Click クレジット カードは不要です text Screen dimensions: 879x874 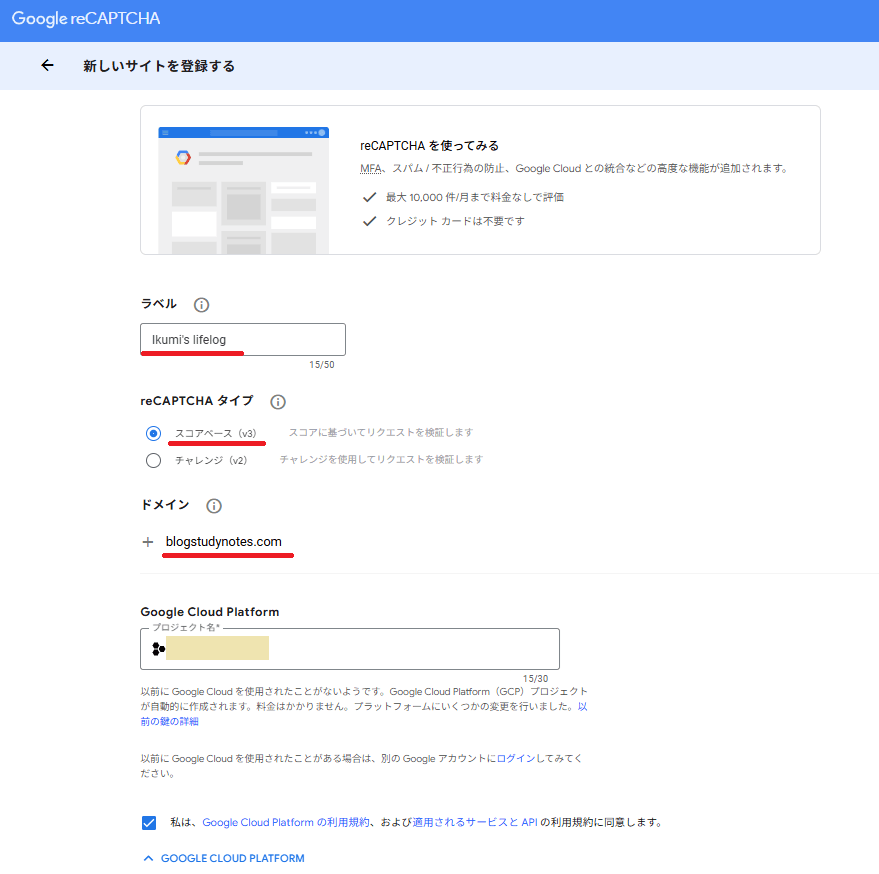pos(455,221)
